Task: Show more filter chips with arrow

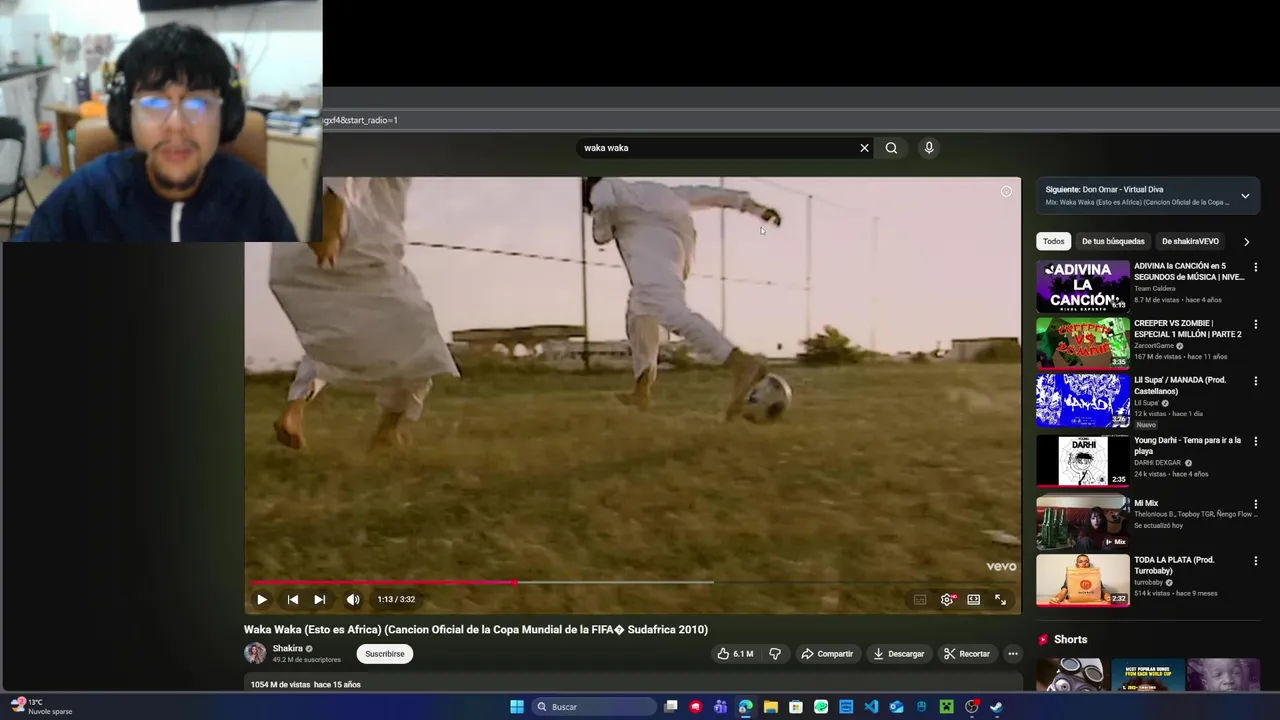Action: 1246,242
